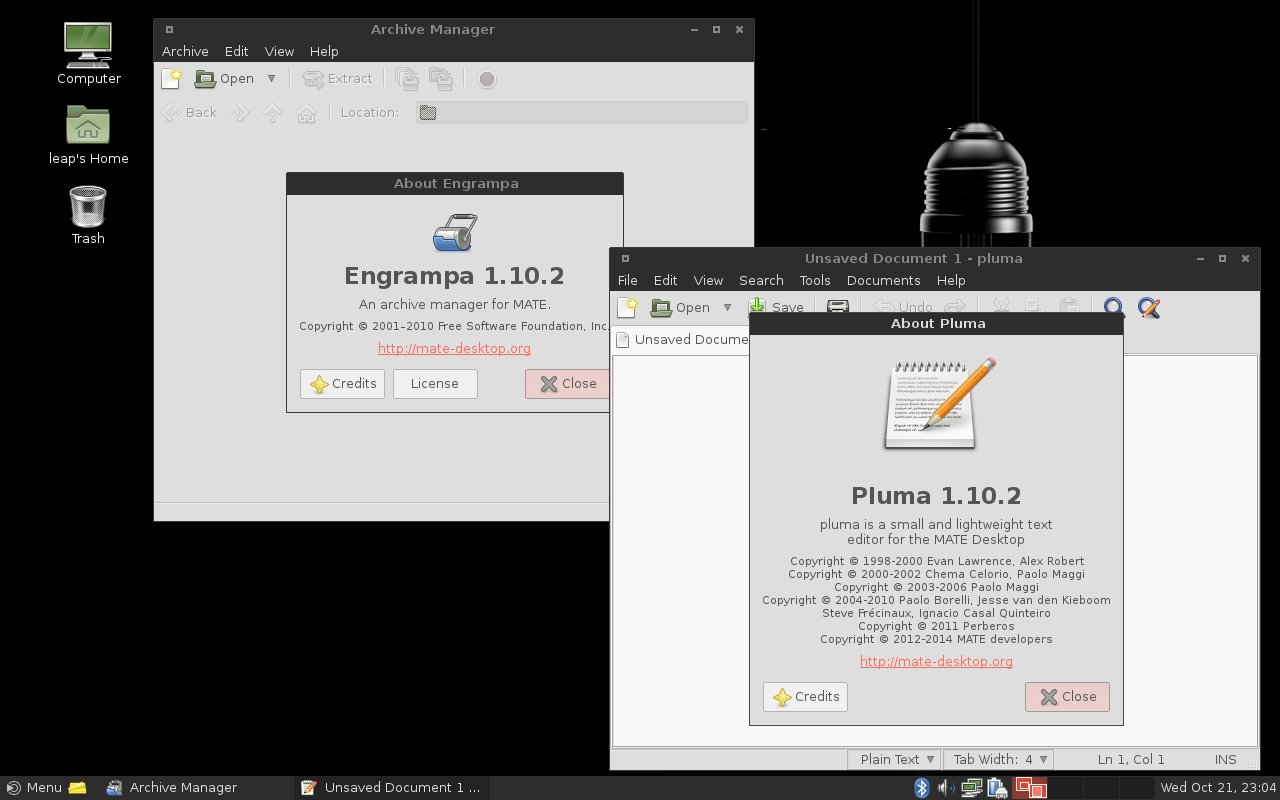Click the Find and Replace icon in pluma
1280x800 pixels.
point(1148,308)
